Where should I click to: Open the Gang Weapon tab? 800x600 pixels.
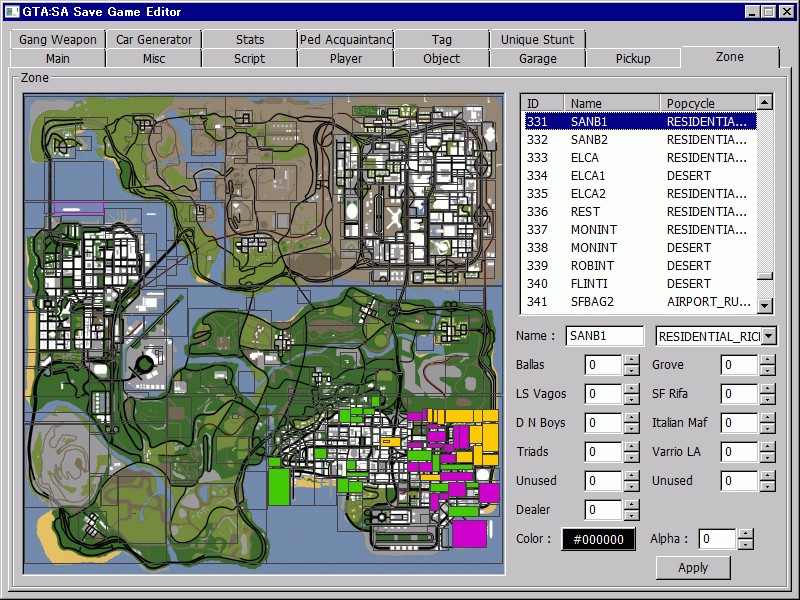58,39
